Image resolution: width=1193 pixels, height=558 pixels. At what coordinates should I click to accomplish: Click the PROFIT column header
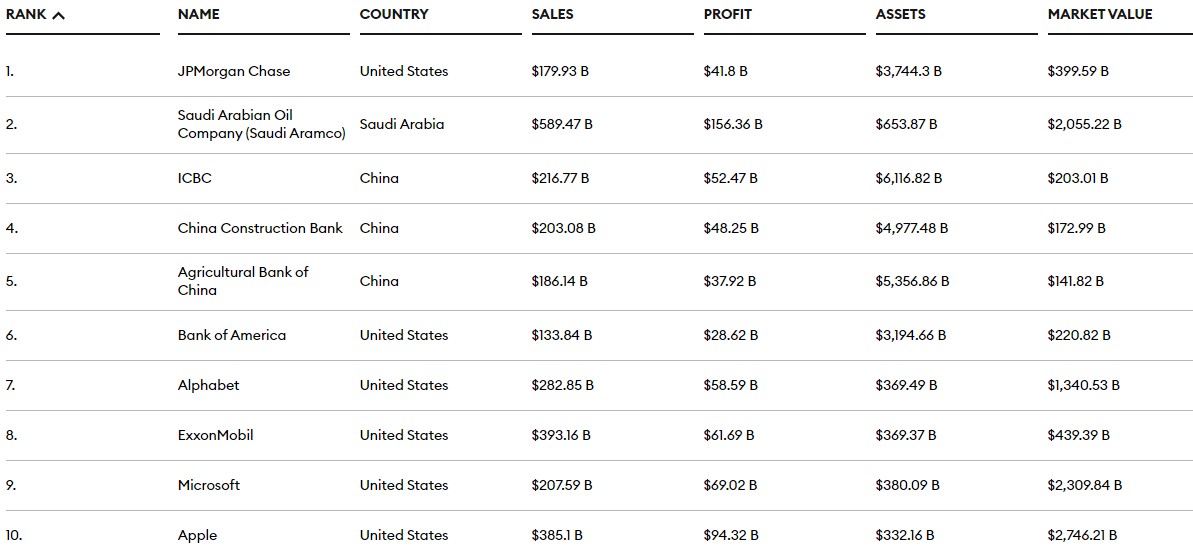(729, 14)
